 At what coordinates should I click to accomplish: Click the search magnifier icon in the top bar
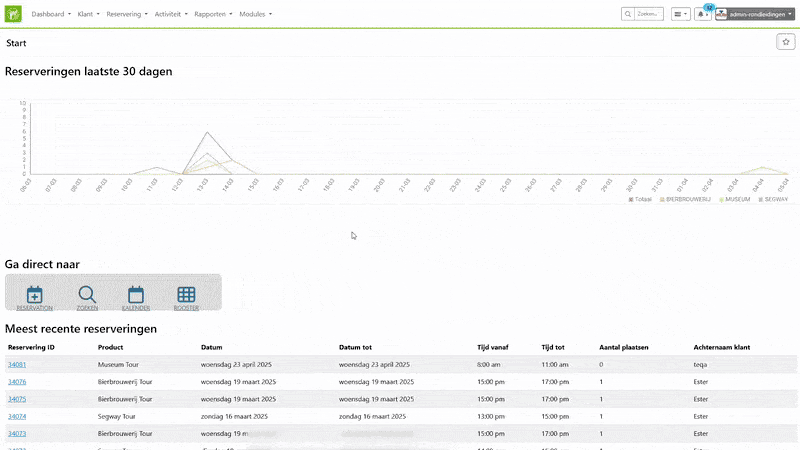click(628, 15)
